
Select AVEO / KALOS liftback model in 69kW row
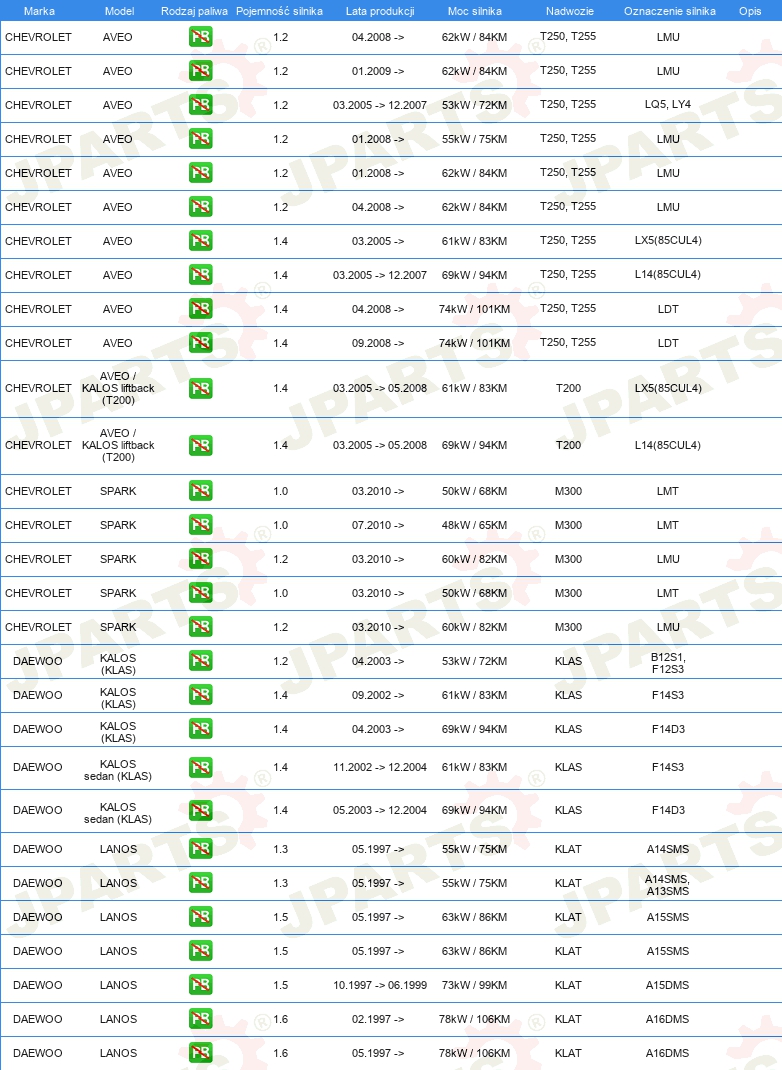118,446
